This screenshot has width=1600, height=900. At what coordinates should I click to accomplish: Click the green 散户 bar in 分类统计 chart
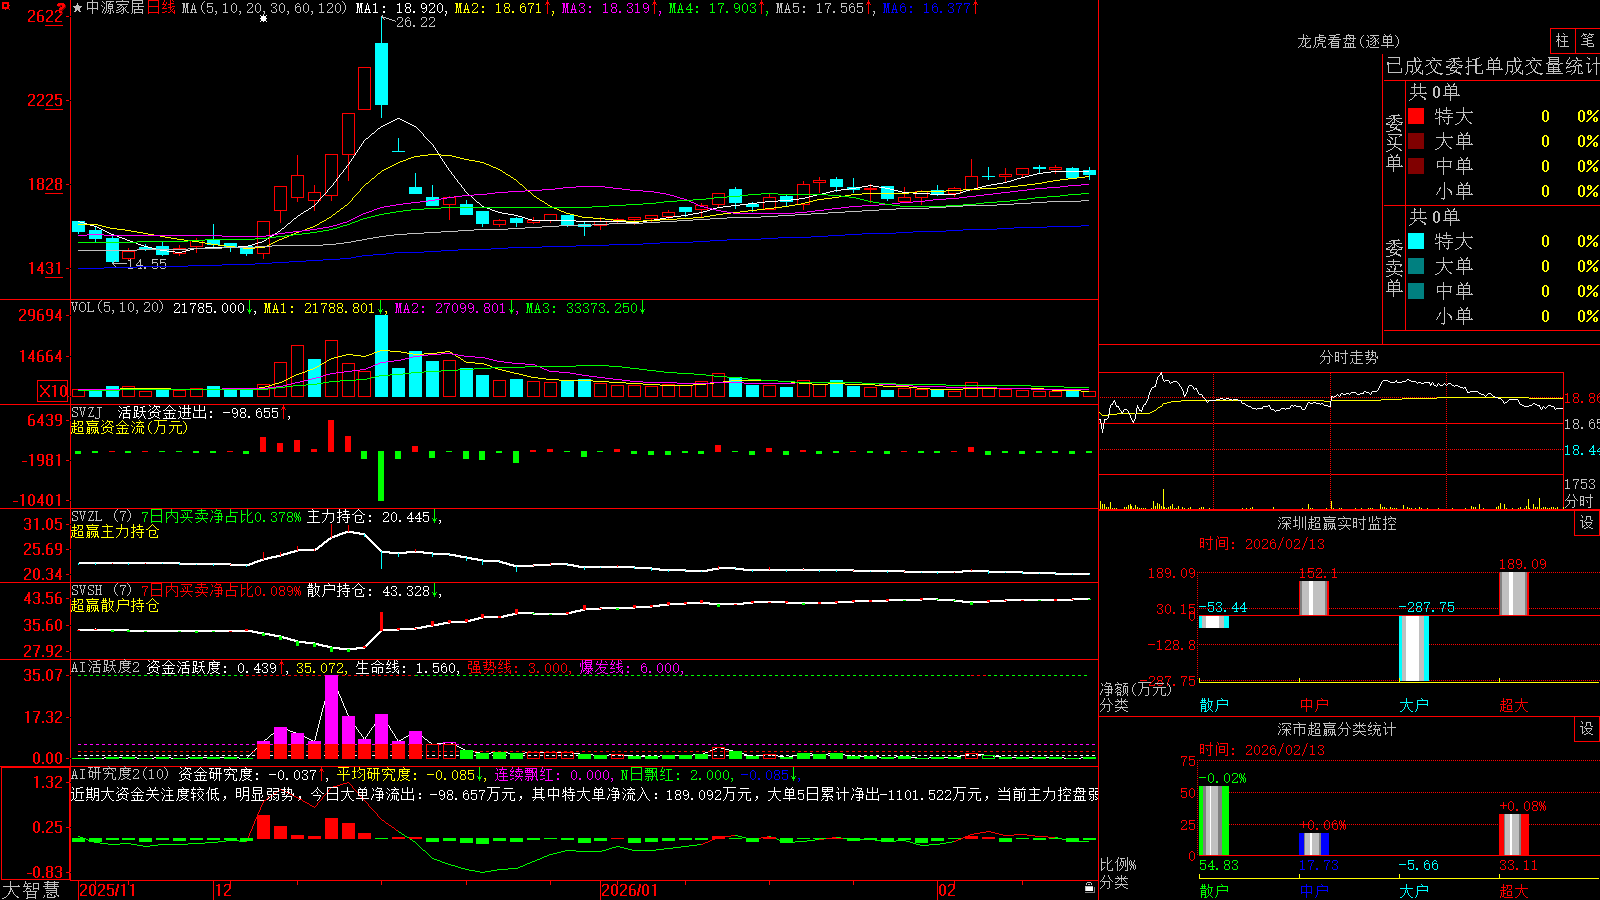coord(1214,821)
